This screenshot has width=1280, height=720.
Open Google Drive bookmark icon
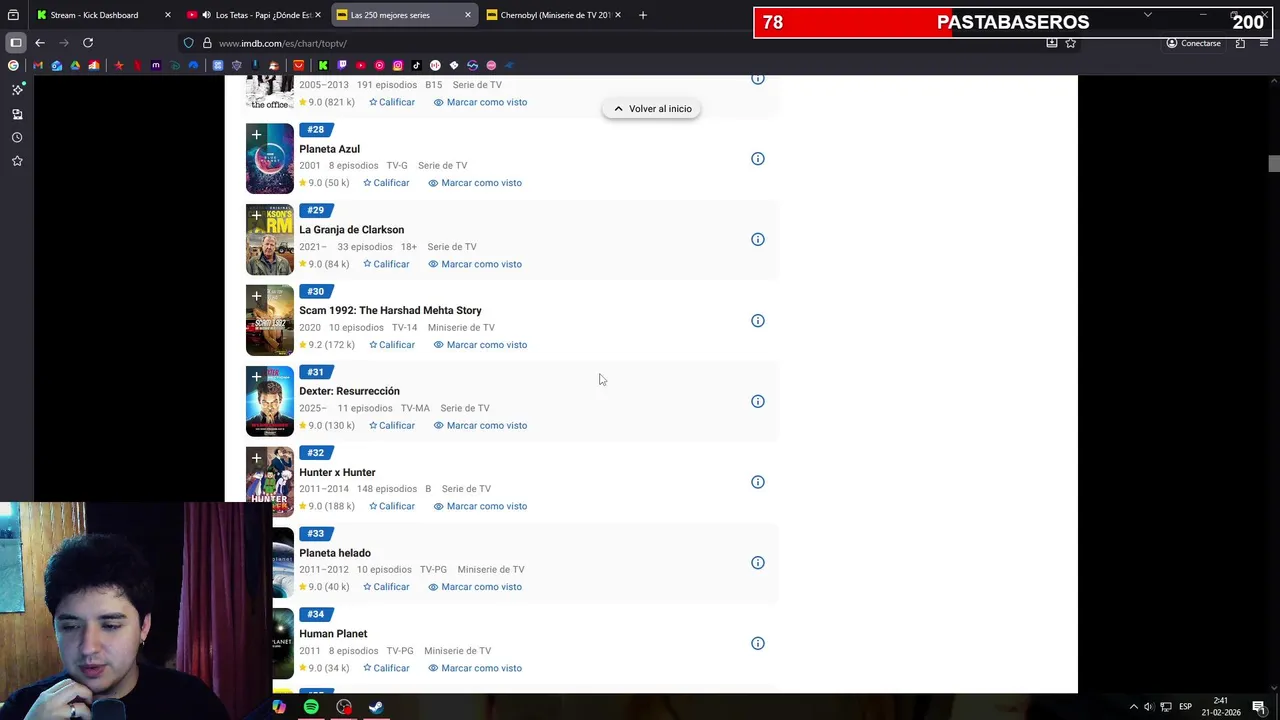(x=75, y=65)
